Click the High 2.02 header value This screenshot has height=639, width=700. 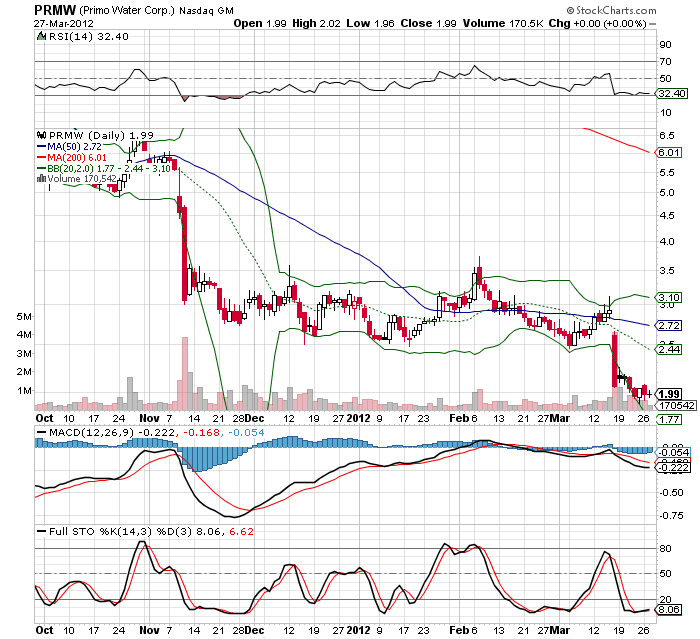(x=316, y=24)
